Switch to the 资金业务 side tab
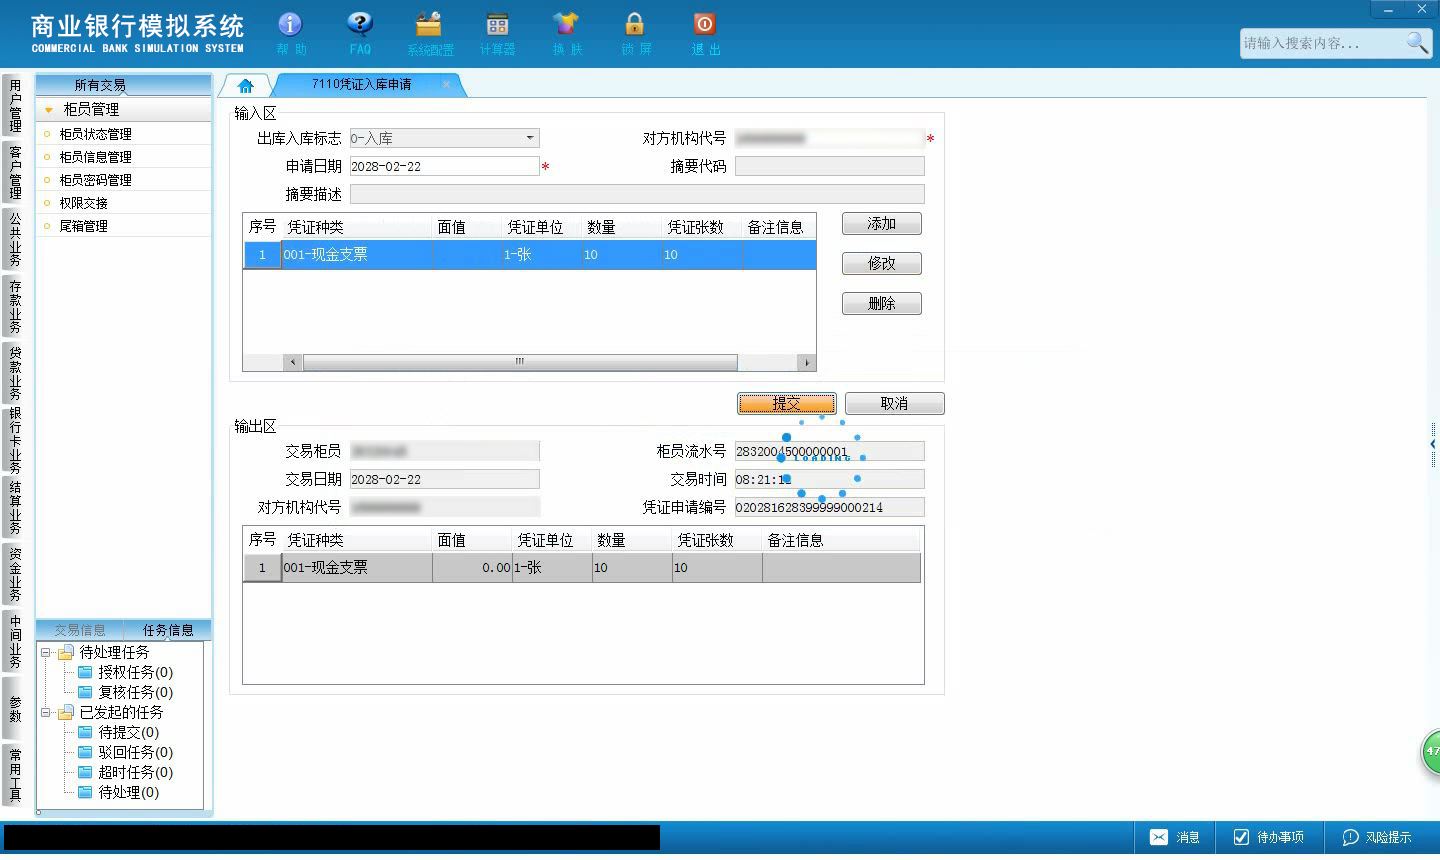1440x860 pixels. [x=15, y=574]
